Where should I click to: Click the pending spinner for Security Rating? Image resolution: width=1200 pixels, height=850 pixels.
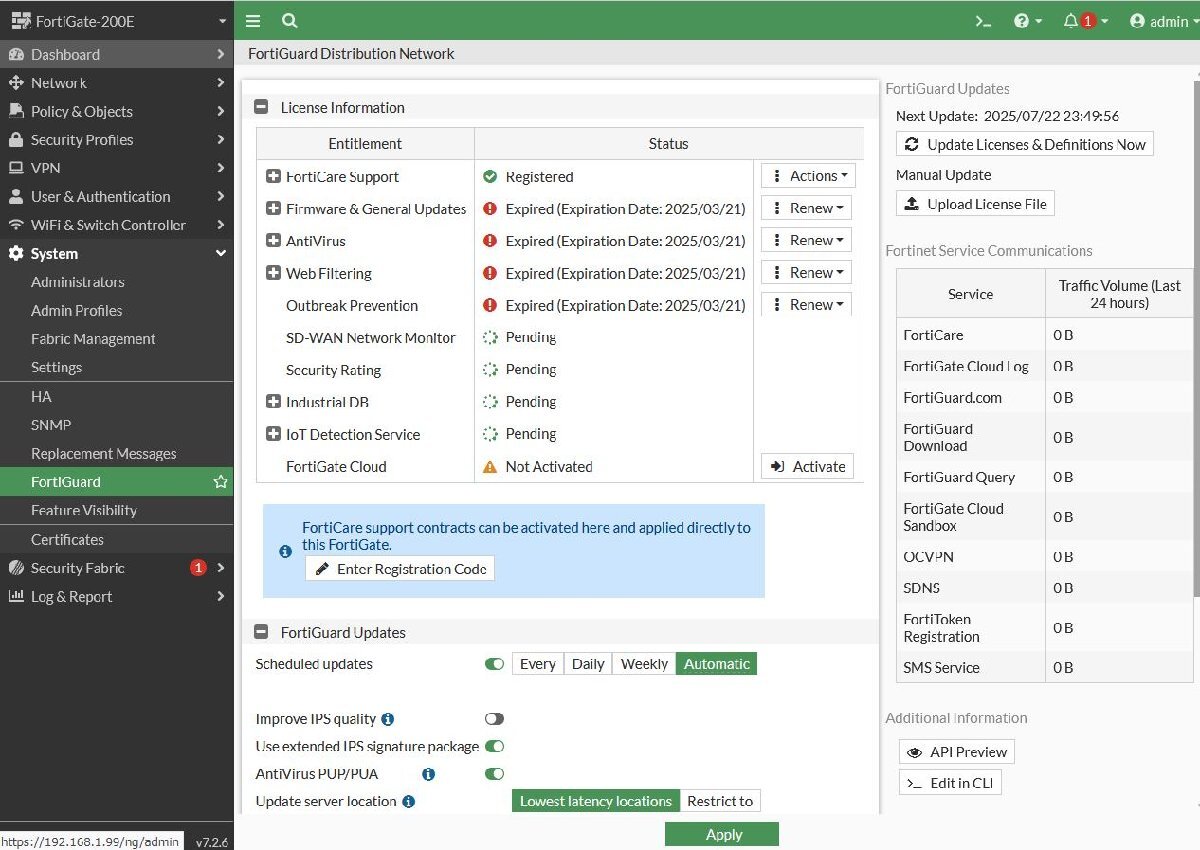coord(490,370)
